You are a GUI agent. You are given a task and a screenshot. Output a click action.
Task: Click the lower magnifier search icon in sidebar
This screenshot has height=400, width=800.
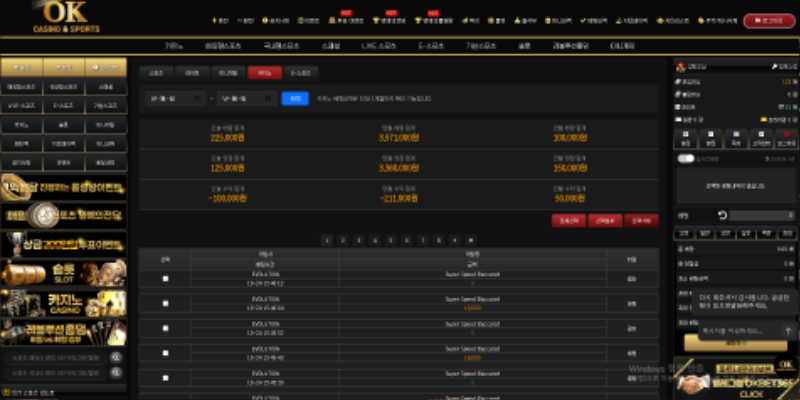116,374
